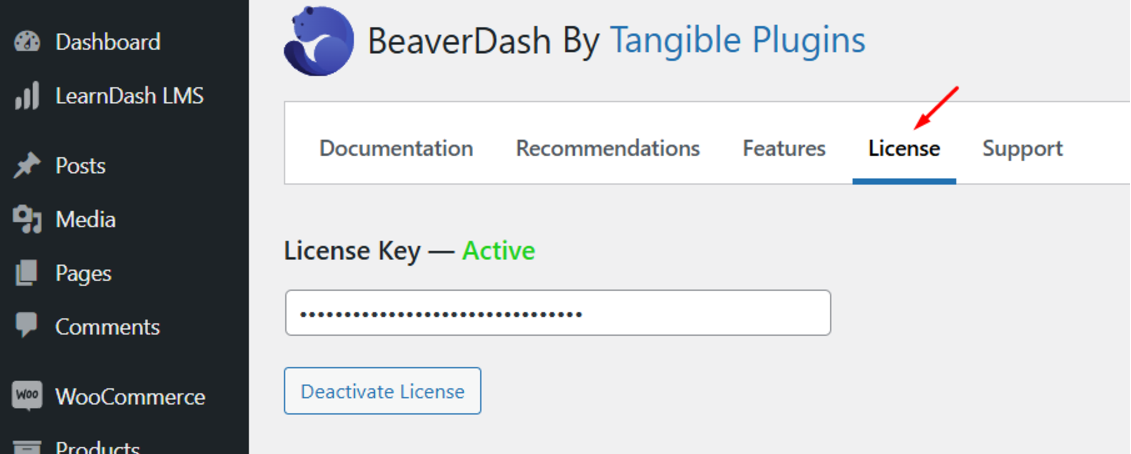Click the Comments speech bubble icon
This screenshot has height=454, width=1131.
(27, 326)
